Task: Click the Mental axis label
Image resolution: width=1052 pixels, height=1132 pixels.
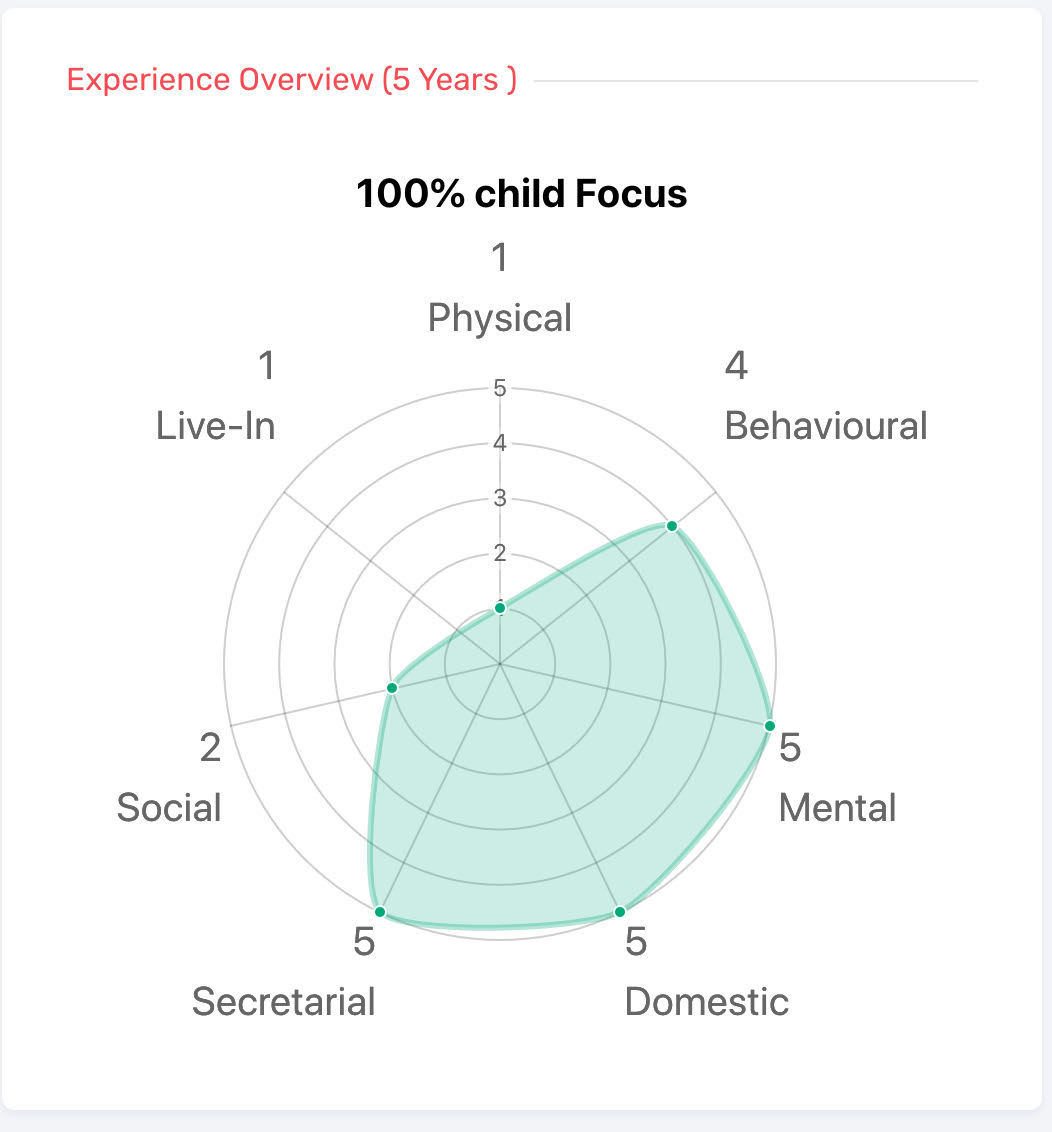Action: [x=837, y=807]
